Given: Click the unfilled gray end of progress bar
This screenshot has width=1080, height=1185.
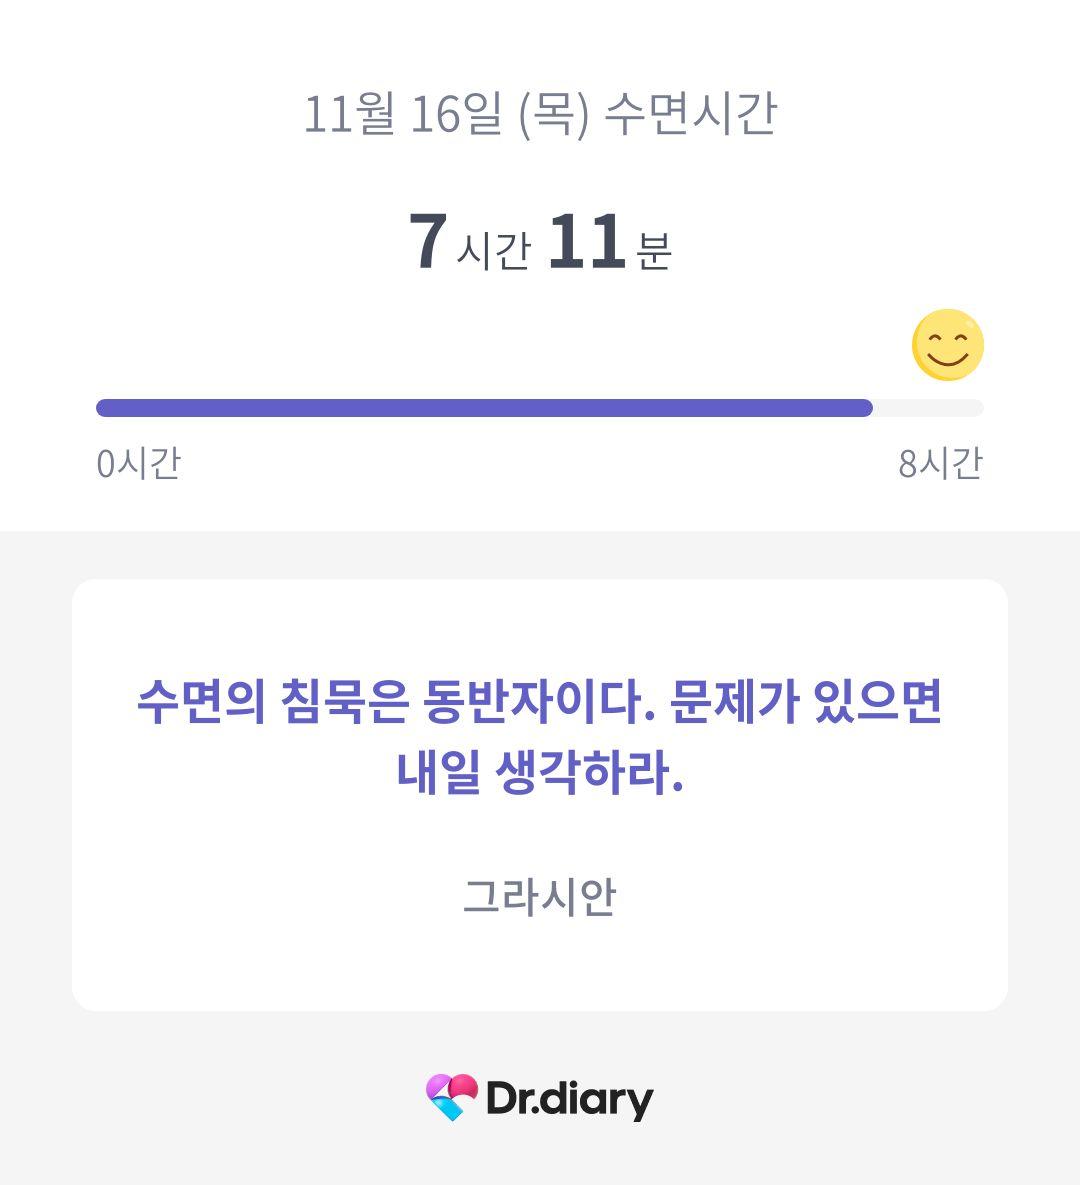Looking at the screenshot, I should click(929, 408).
